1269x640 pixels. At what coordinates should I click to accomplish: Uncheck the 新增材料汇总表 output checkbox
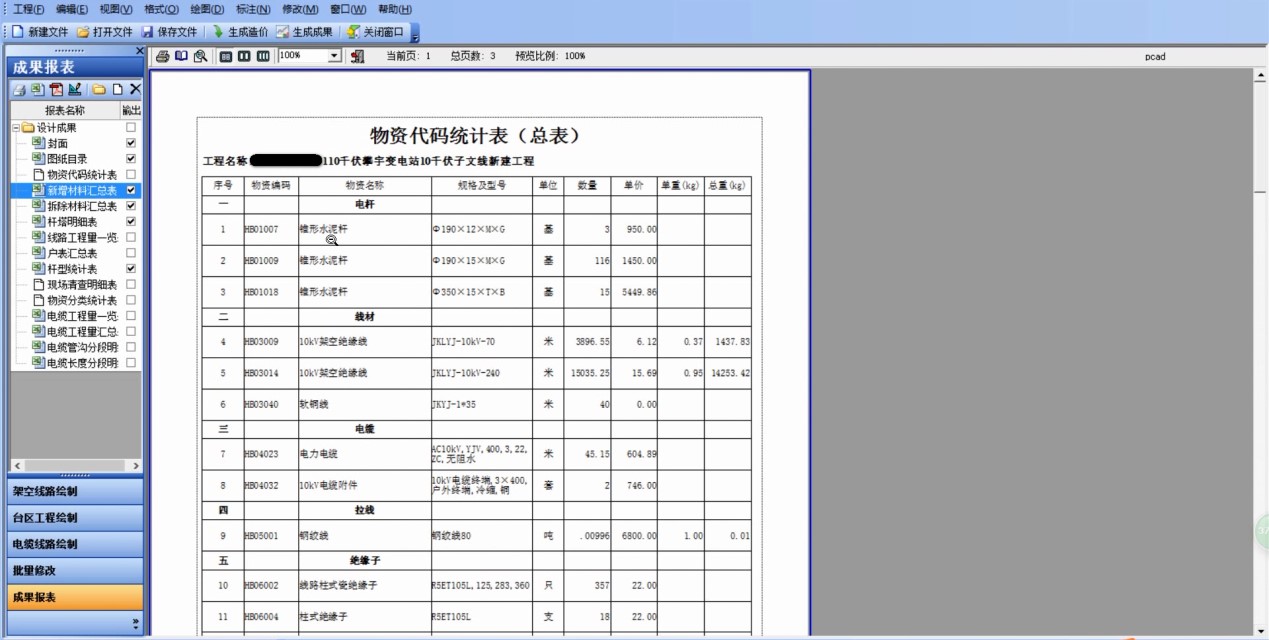131,190
